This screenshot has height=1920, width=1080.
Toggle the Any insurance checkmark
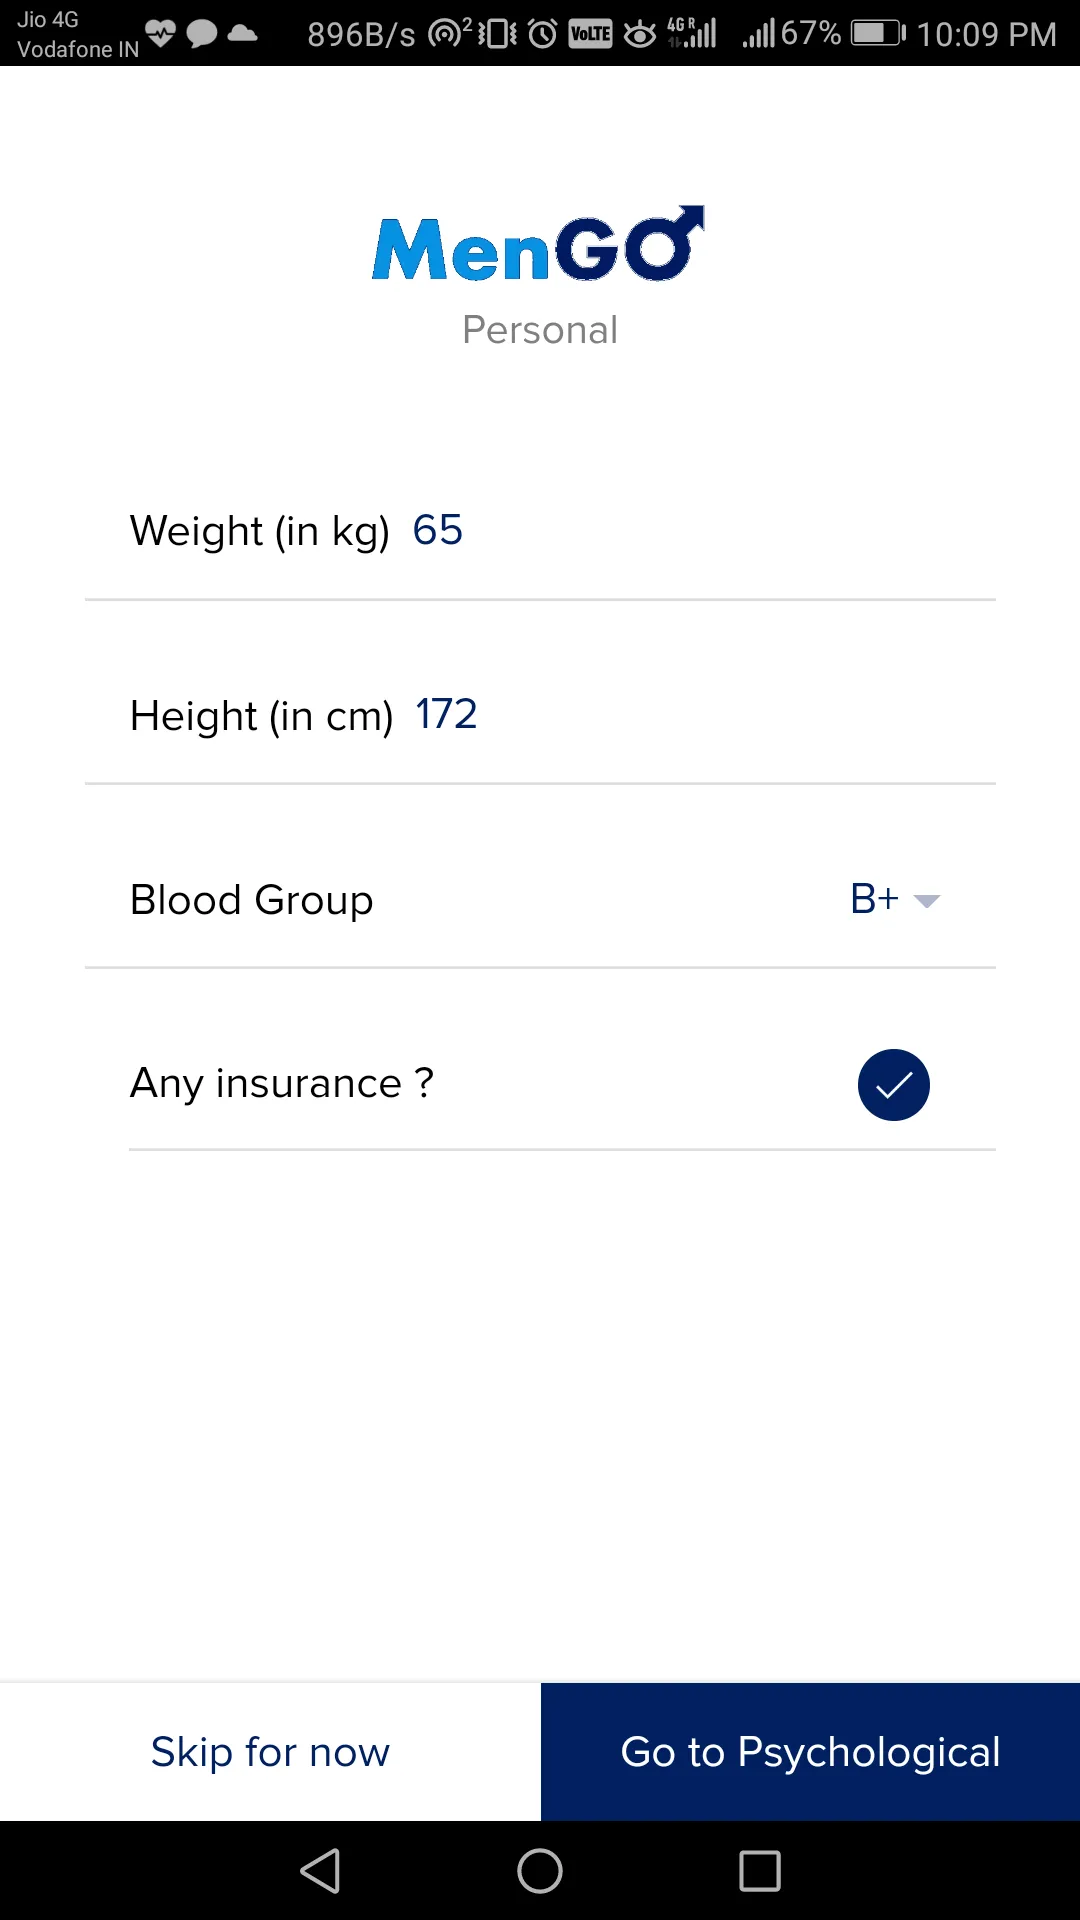(894, 1085)
